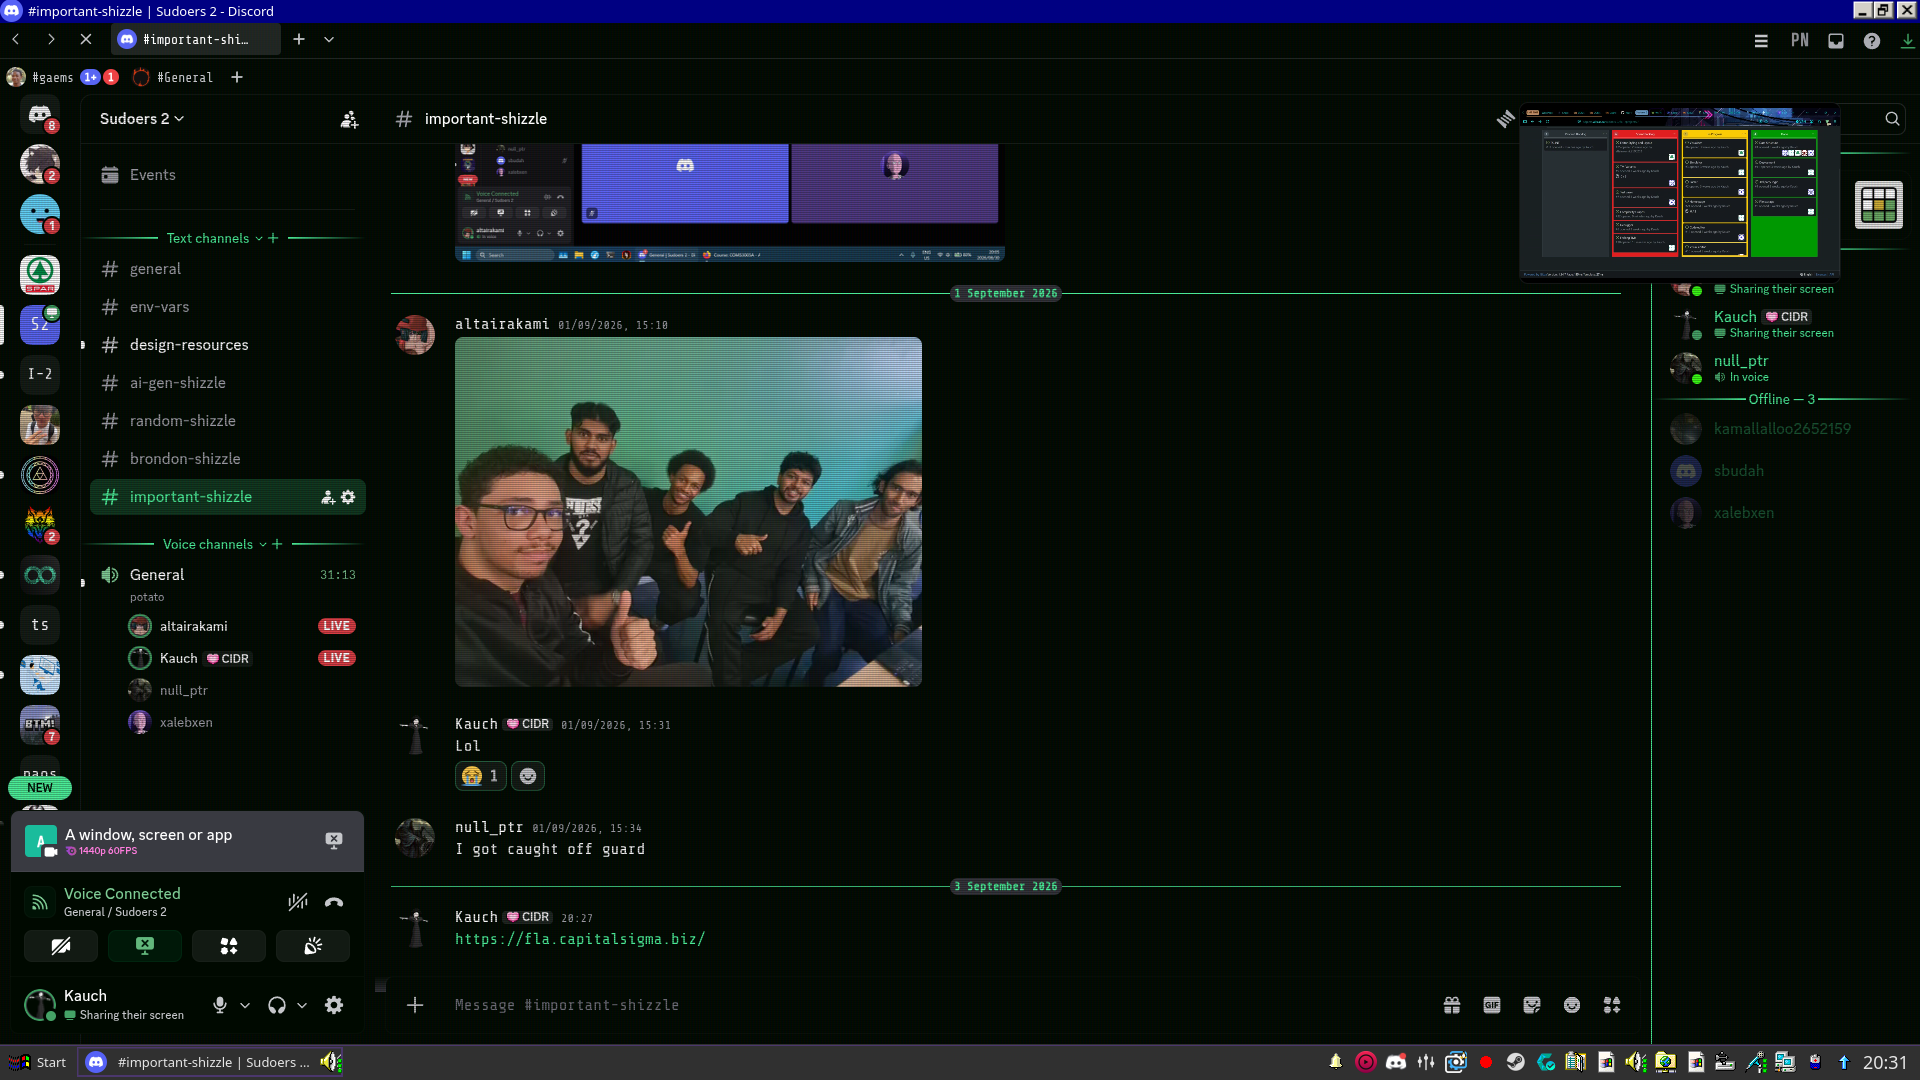Open the design-resources channel
The image size is (1920, 1080).
[228, 345]
